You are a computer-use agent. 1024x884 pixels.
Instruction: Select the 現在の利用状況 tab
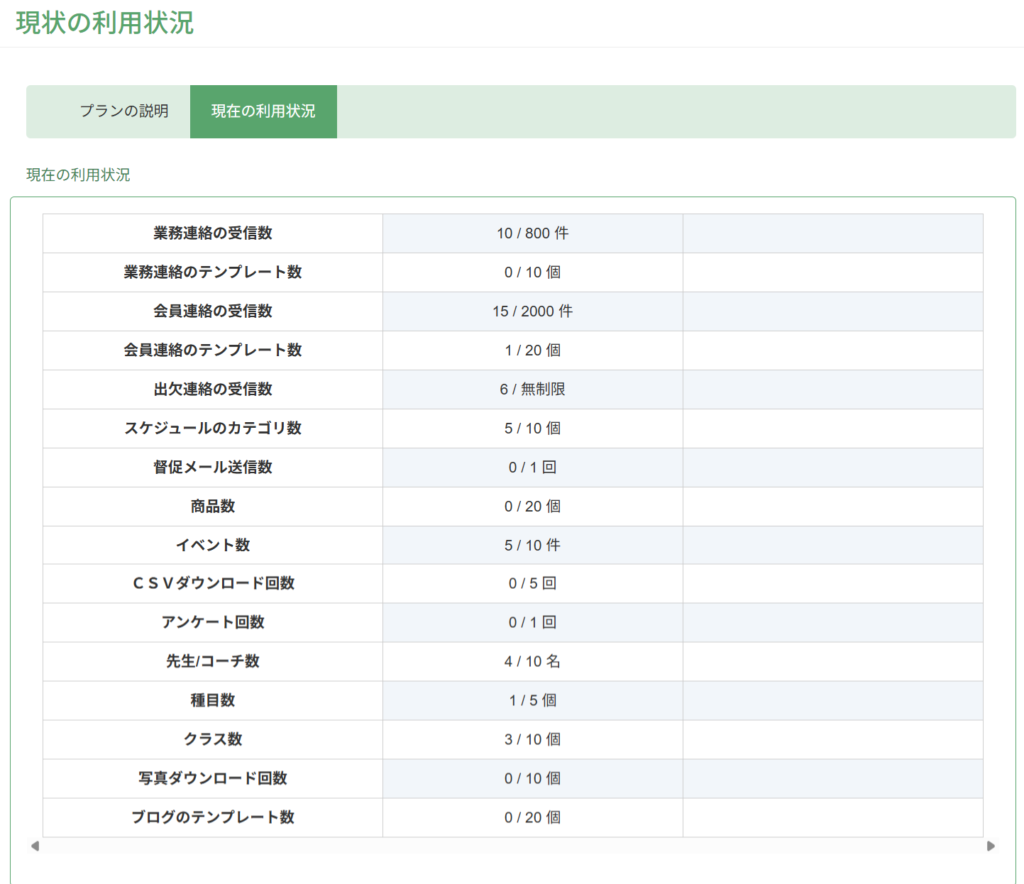click(263, 111)
